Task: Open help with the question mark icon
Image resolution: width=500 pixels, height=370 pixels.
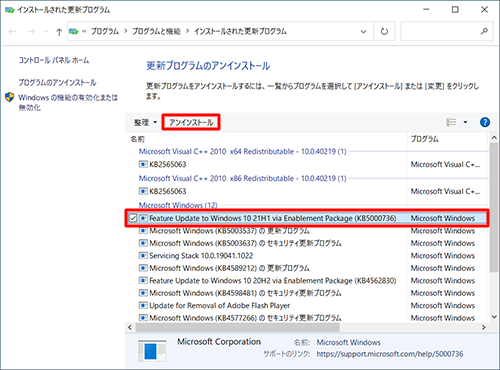Action: 485,122
